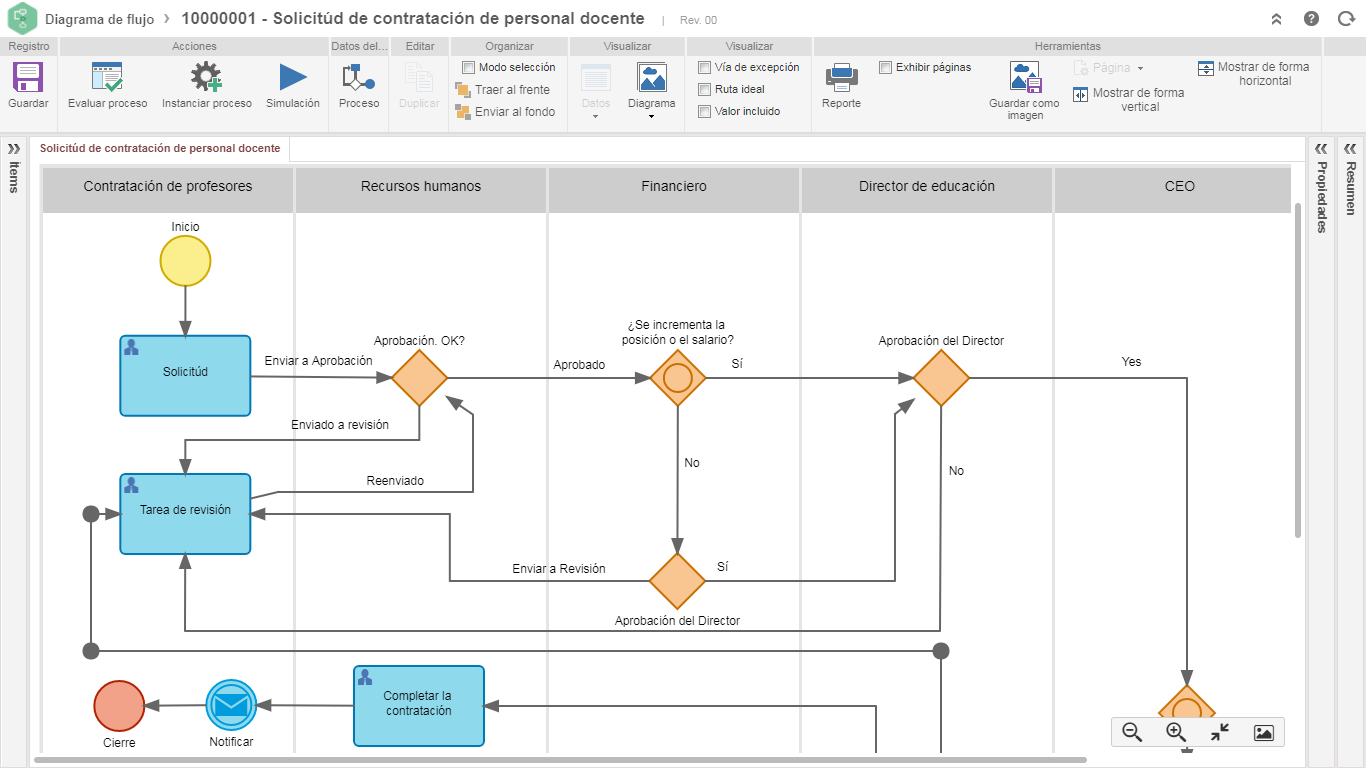The image size is (1366, 768).
Task: Click the Yes connector label
Action: (1131, 362)
